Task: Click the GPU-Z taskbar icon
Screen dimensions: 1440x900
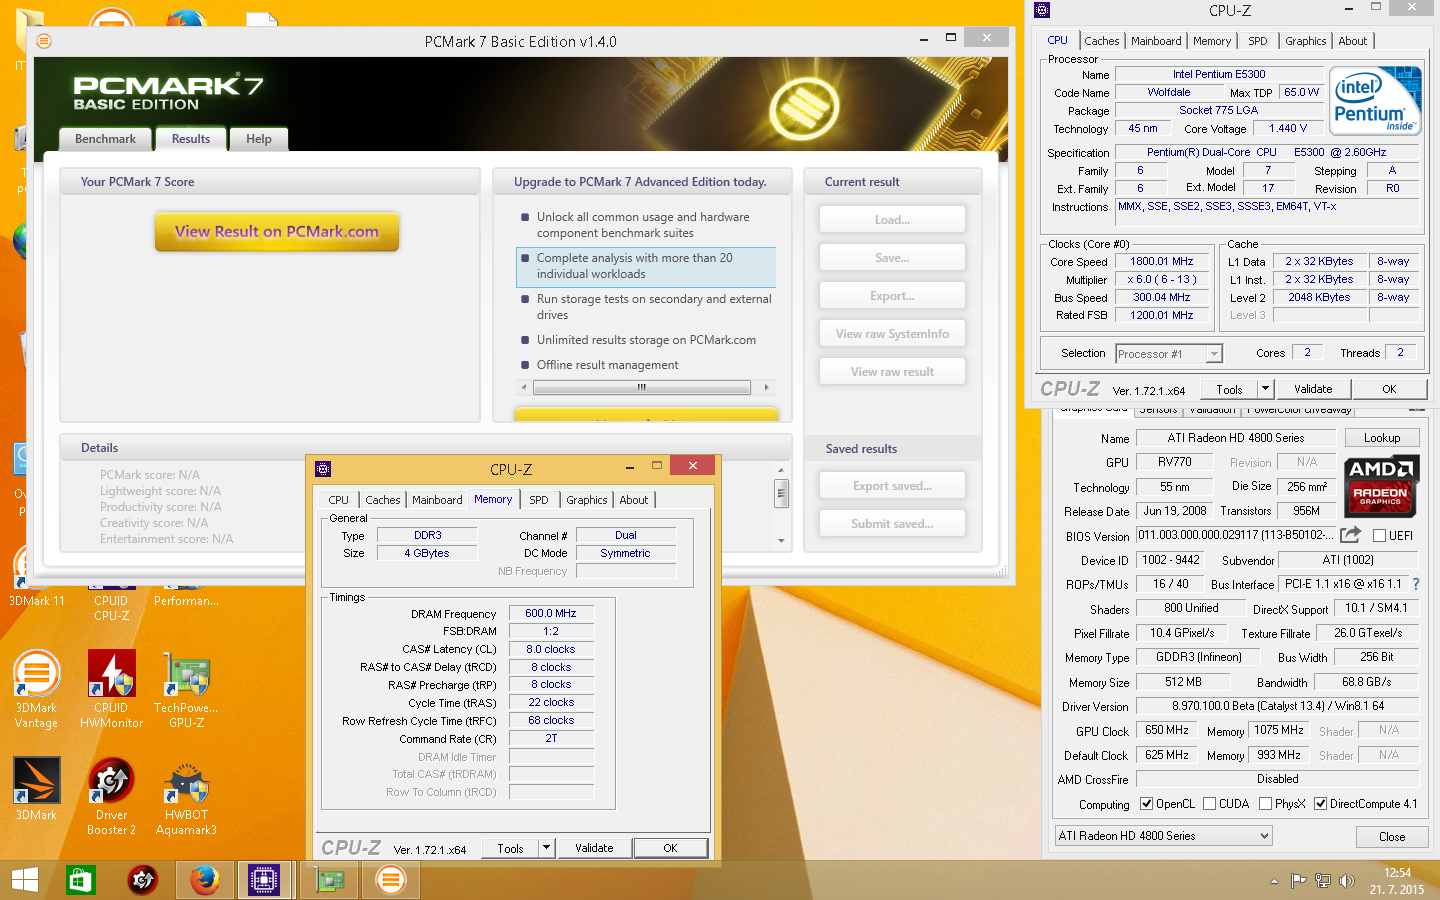Action: (329, 880)
